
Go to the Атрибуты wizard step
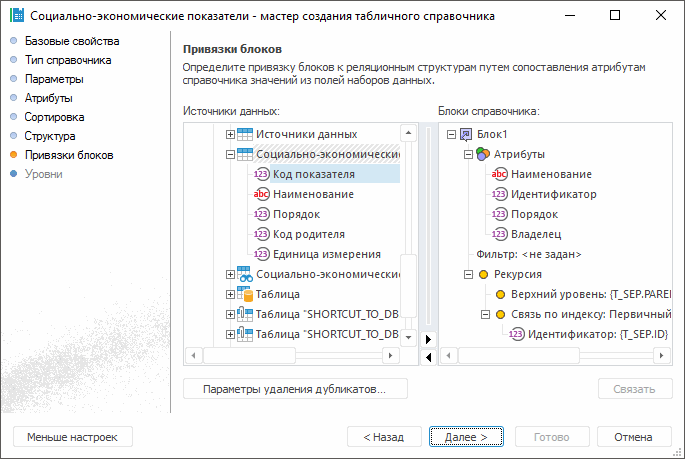[48, 98]
